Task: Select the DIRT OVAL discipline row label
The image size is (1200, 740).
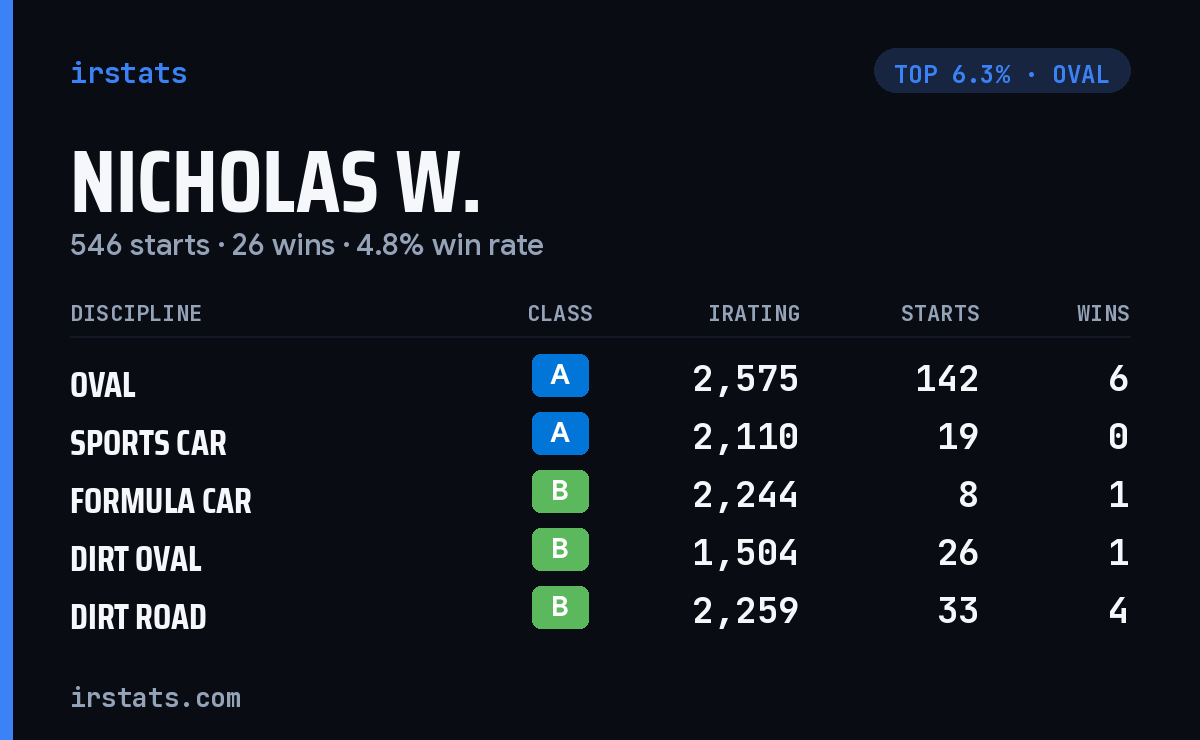Action: pos(136,559)
